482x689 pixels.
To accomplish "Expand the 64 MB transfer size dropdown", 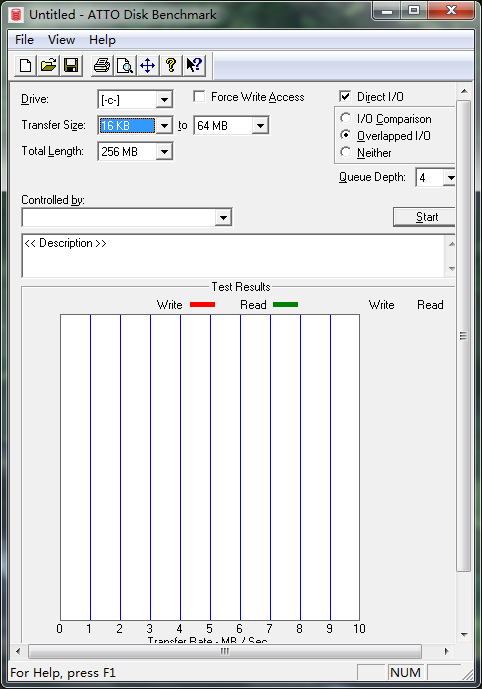I will 260,126.
